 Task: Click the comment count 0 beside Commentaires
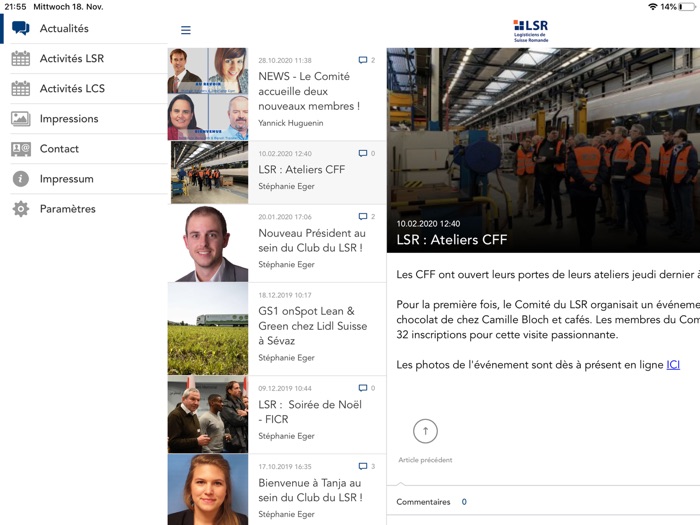pos(464,502)
